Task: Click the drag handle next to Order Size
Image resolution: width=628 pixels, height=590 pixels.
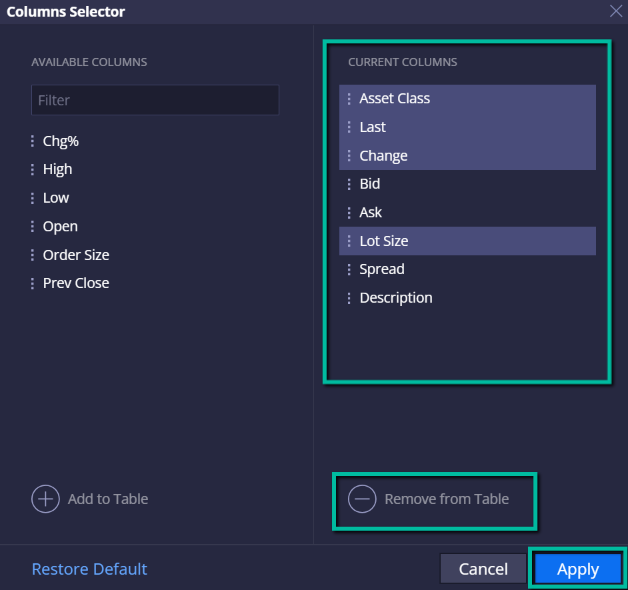Action: click(x=32, y=255)
